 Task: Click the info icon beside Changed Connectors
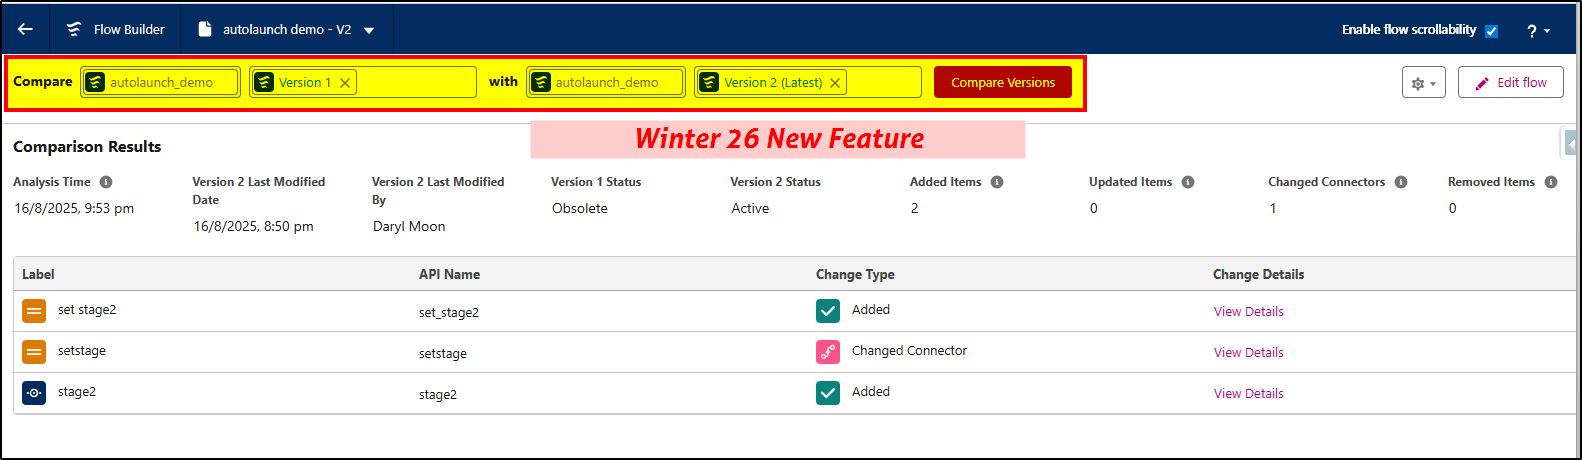[x=1401, y=182]
